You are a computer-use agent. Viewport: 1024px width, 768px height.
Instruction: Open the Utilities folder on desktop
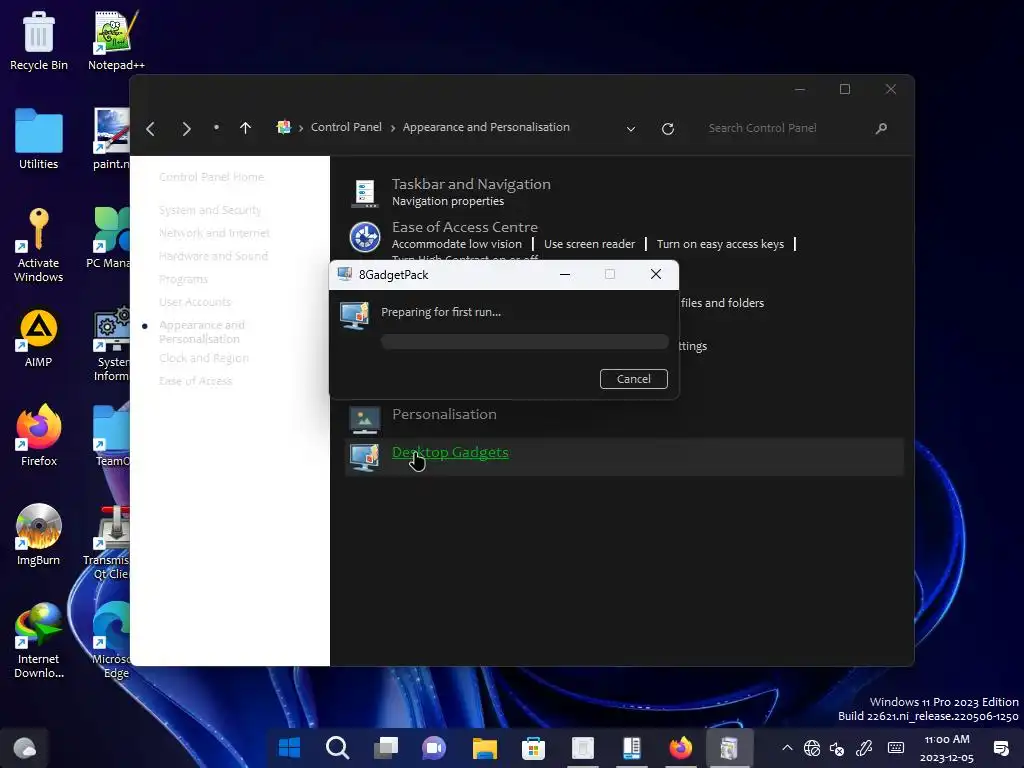[39, 139]
